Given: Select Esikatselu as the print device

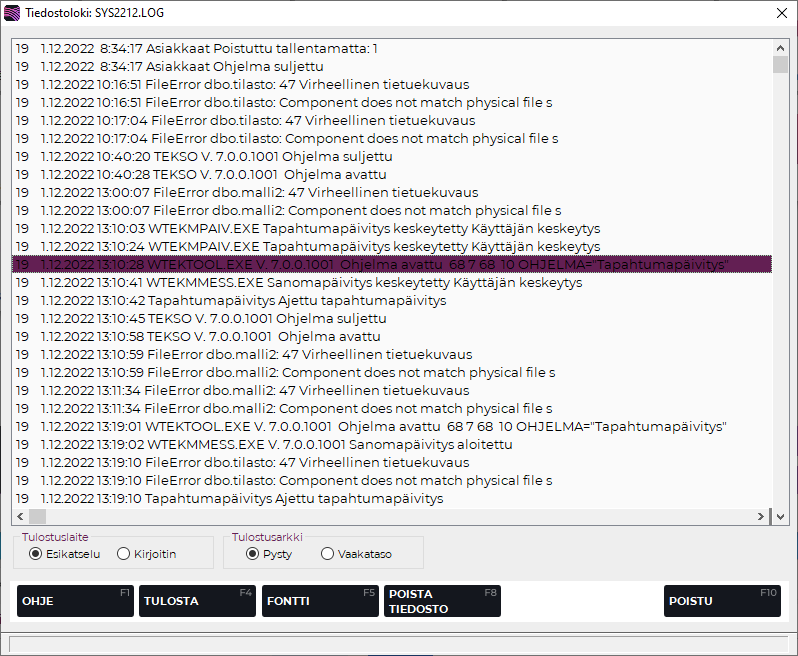Looking at the screenshot, I should (x=36, y=554).
